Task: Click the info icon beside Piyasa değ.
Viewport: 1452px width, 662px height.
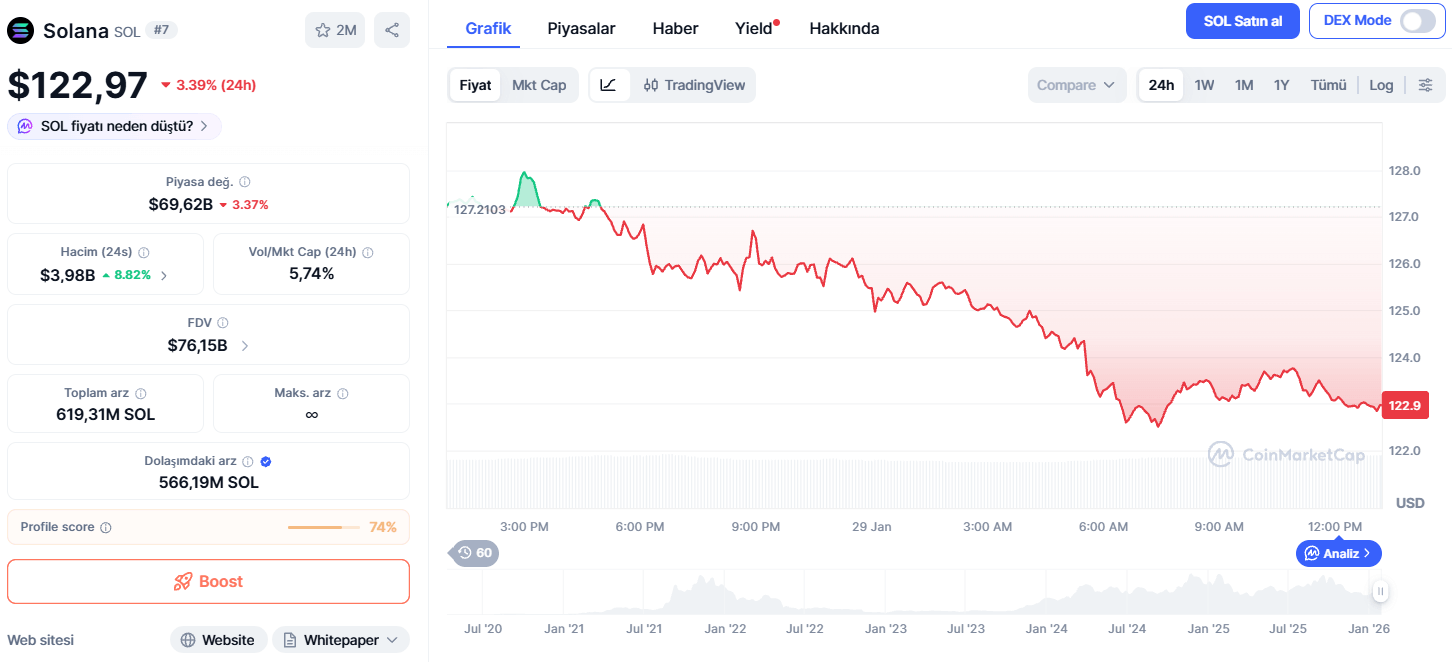Action: pyautogui.click(x=245, y=182)
